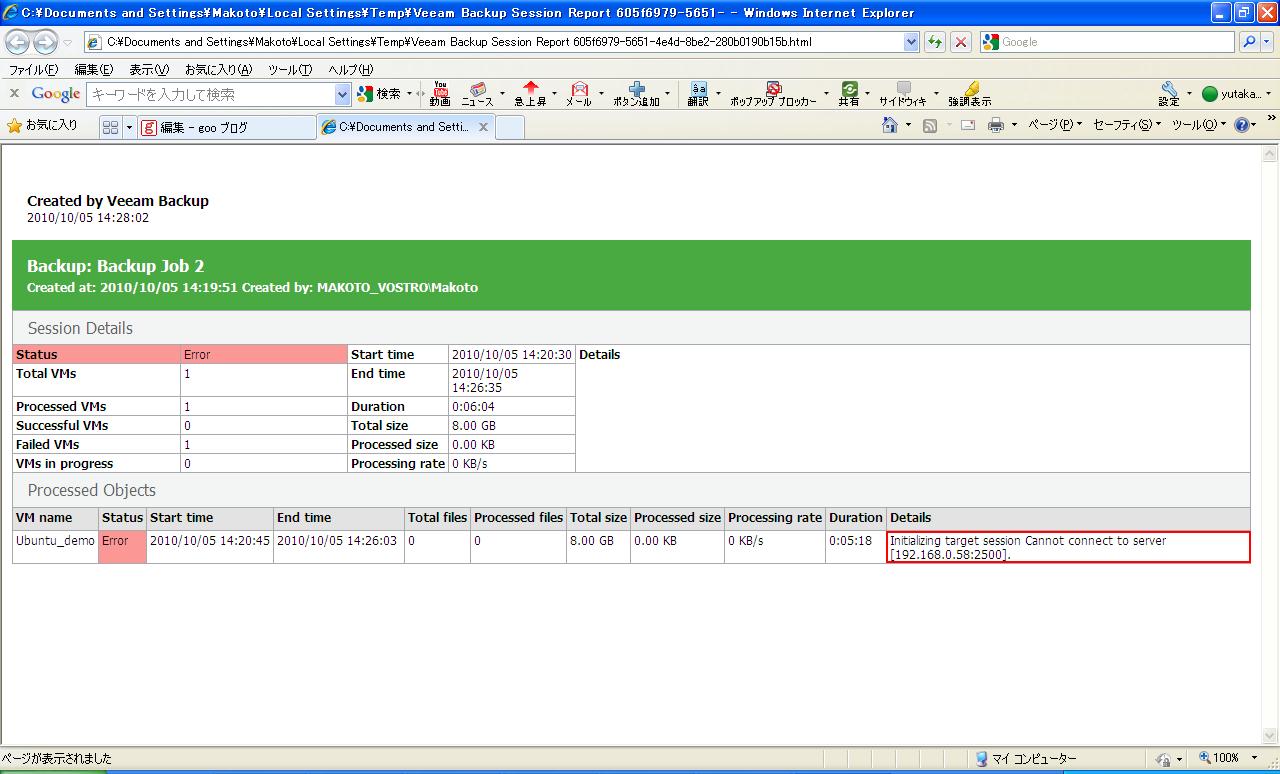Close the Google toolbar with X

(14, 93)
